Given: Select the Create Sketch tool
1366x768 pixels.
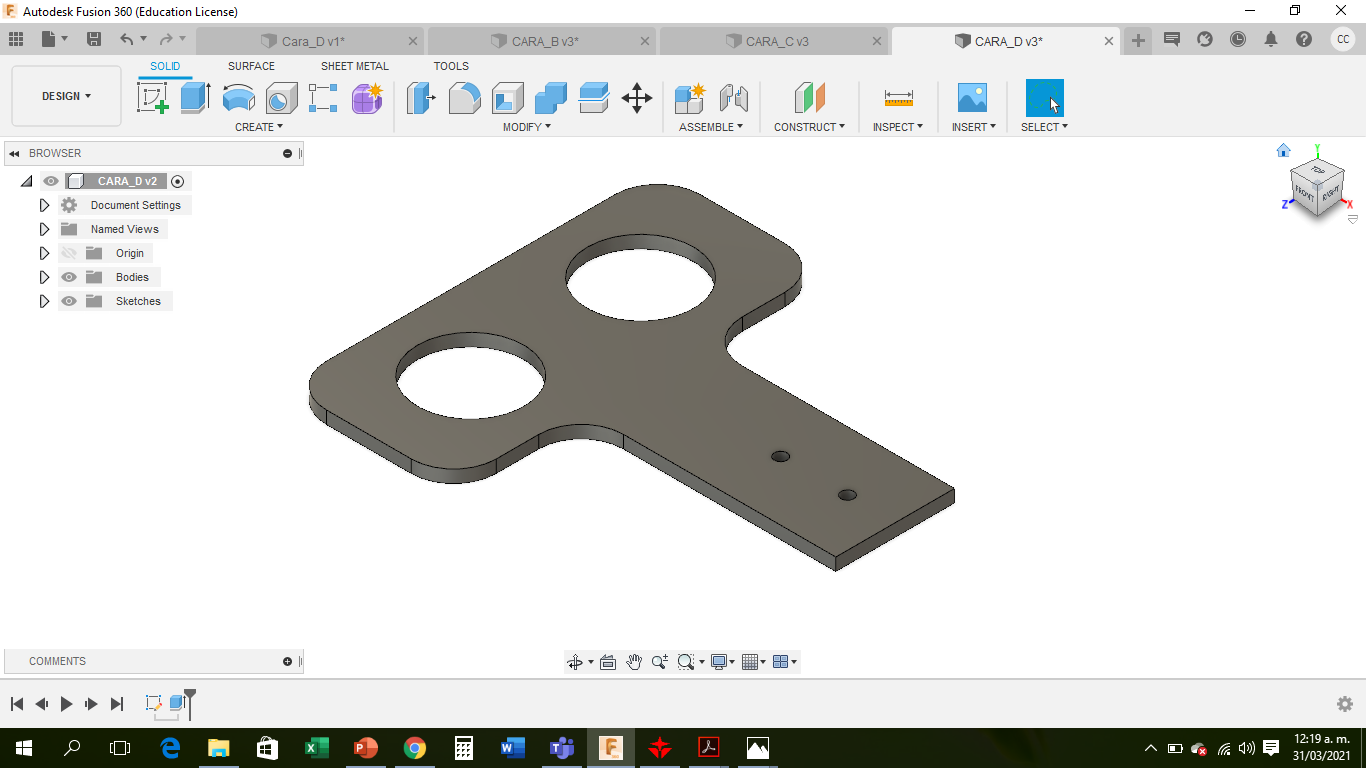Looking at the screenshot, I should pyautogui.click(x=153, y=98).
